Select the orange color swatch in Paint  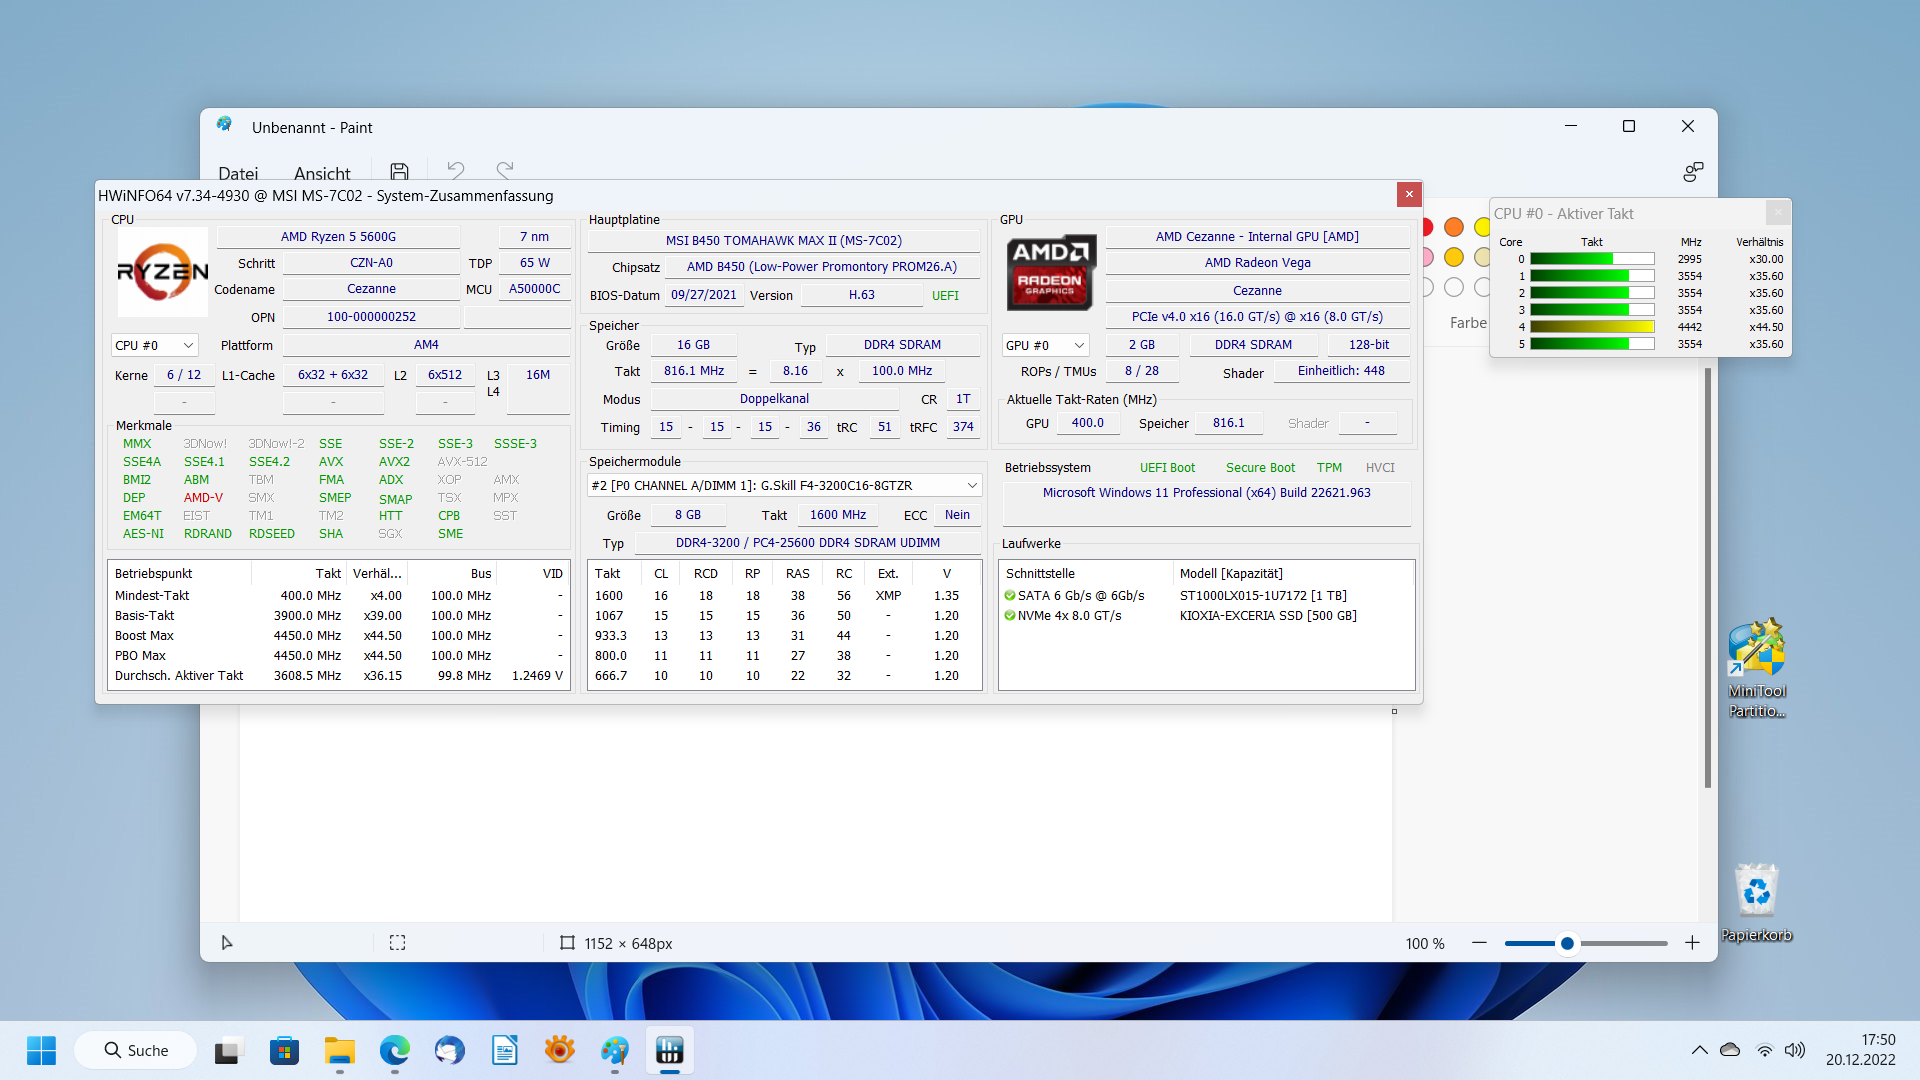[1455, 227]
